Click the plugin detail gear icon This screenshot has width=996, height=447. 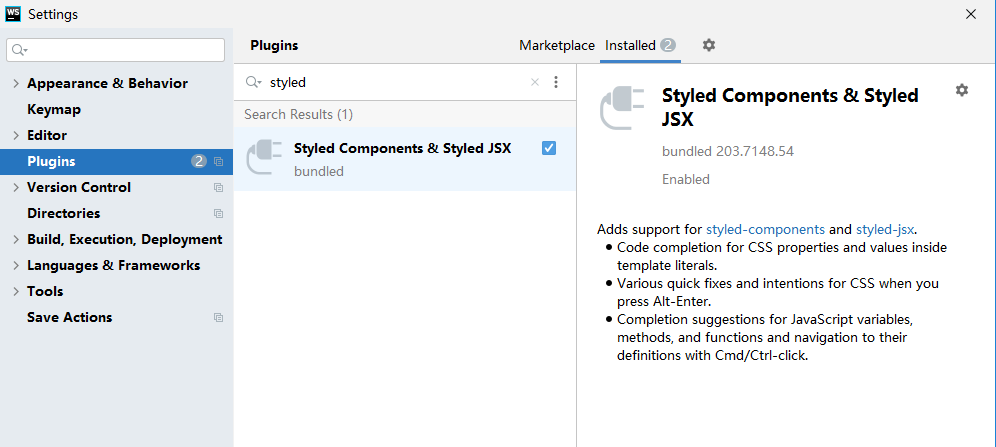[x=962, y=90]
